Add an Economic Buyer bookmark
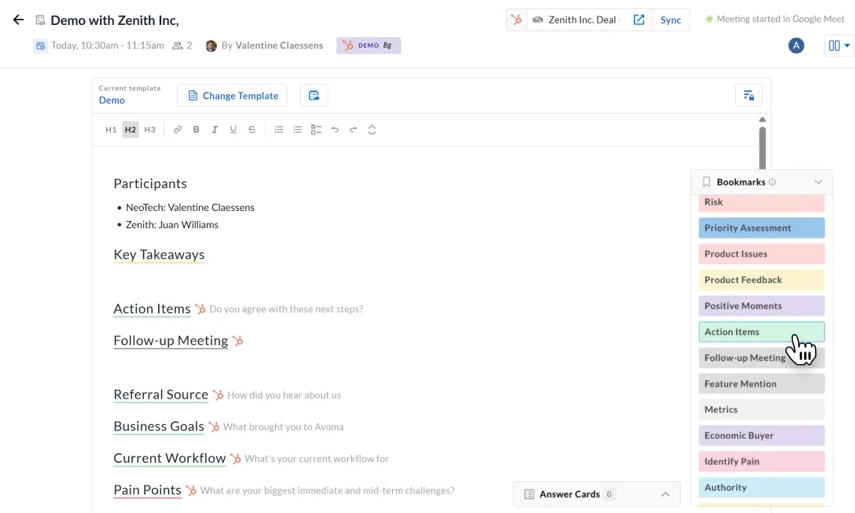Image resolution: width=855 pixels, height=513 pixels. point(762,436)
